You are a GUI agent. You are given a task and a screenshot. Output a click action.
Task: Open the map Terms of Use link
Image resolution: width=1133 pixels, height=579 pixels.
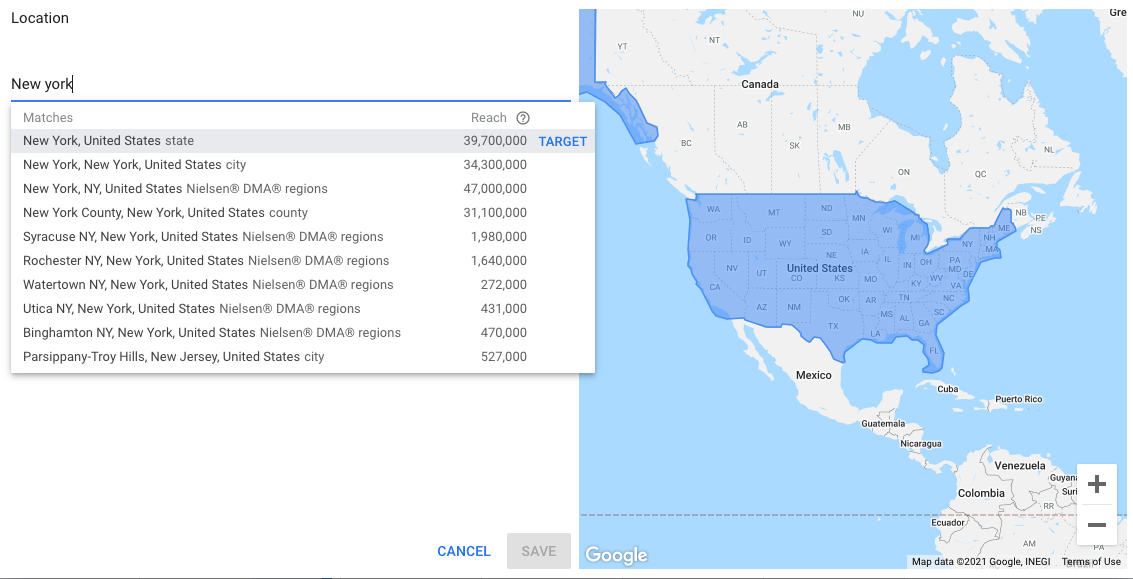(1091, 562)
